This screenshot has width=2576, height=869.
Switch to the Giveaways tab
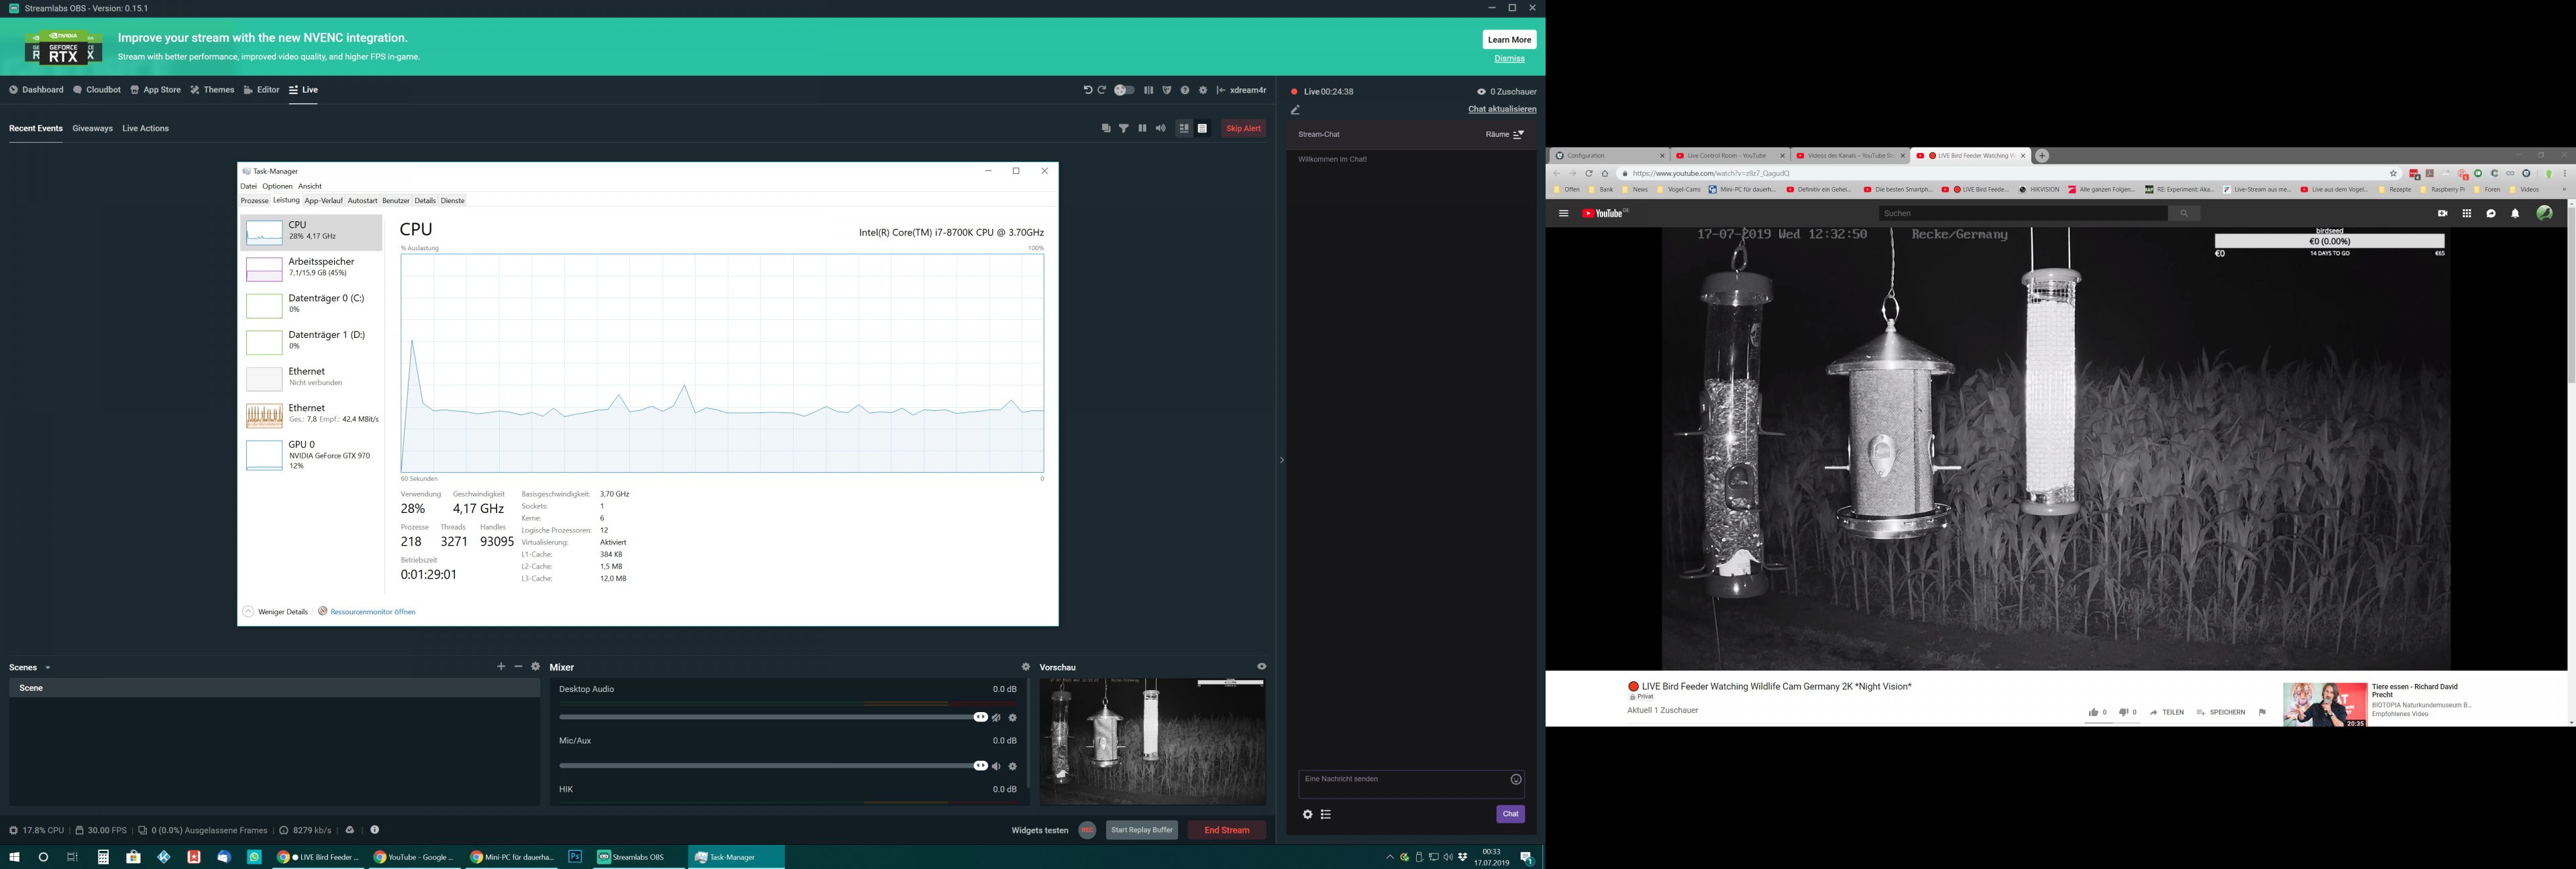point(92,128)
